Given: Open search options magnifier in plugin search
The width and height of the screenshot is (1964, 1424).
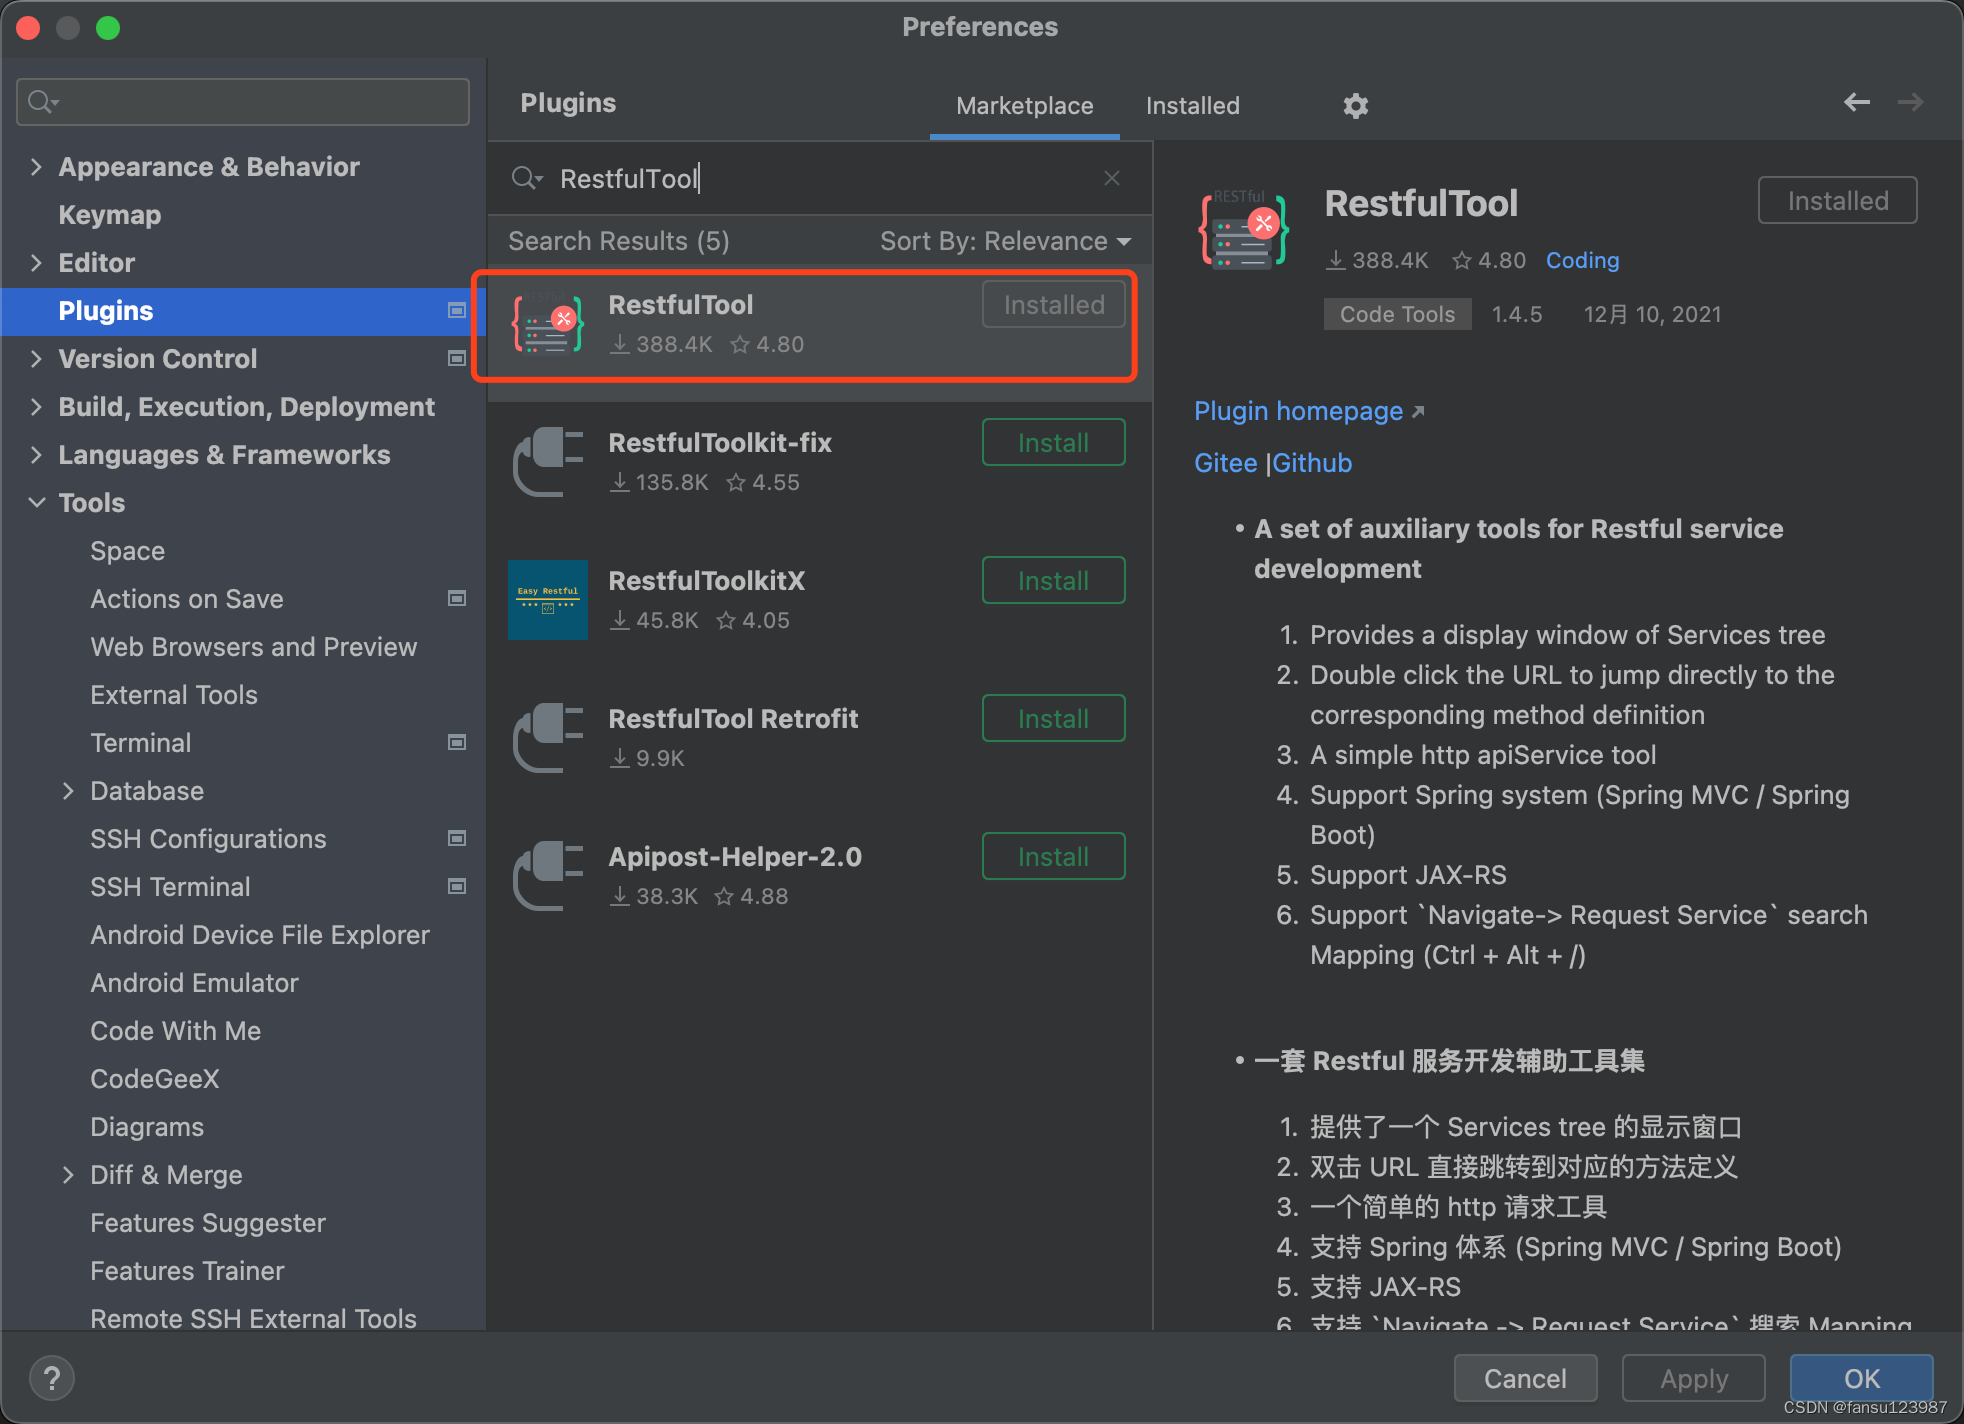Looking at the screenshot, I should (x=526, y=178).
